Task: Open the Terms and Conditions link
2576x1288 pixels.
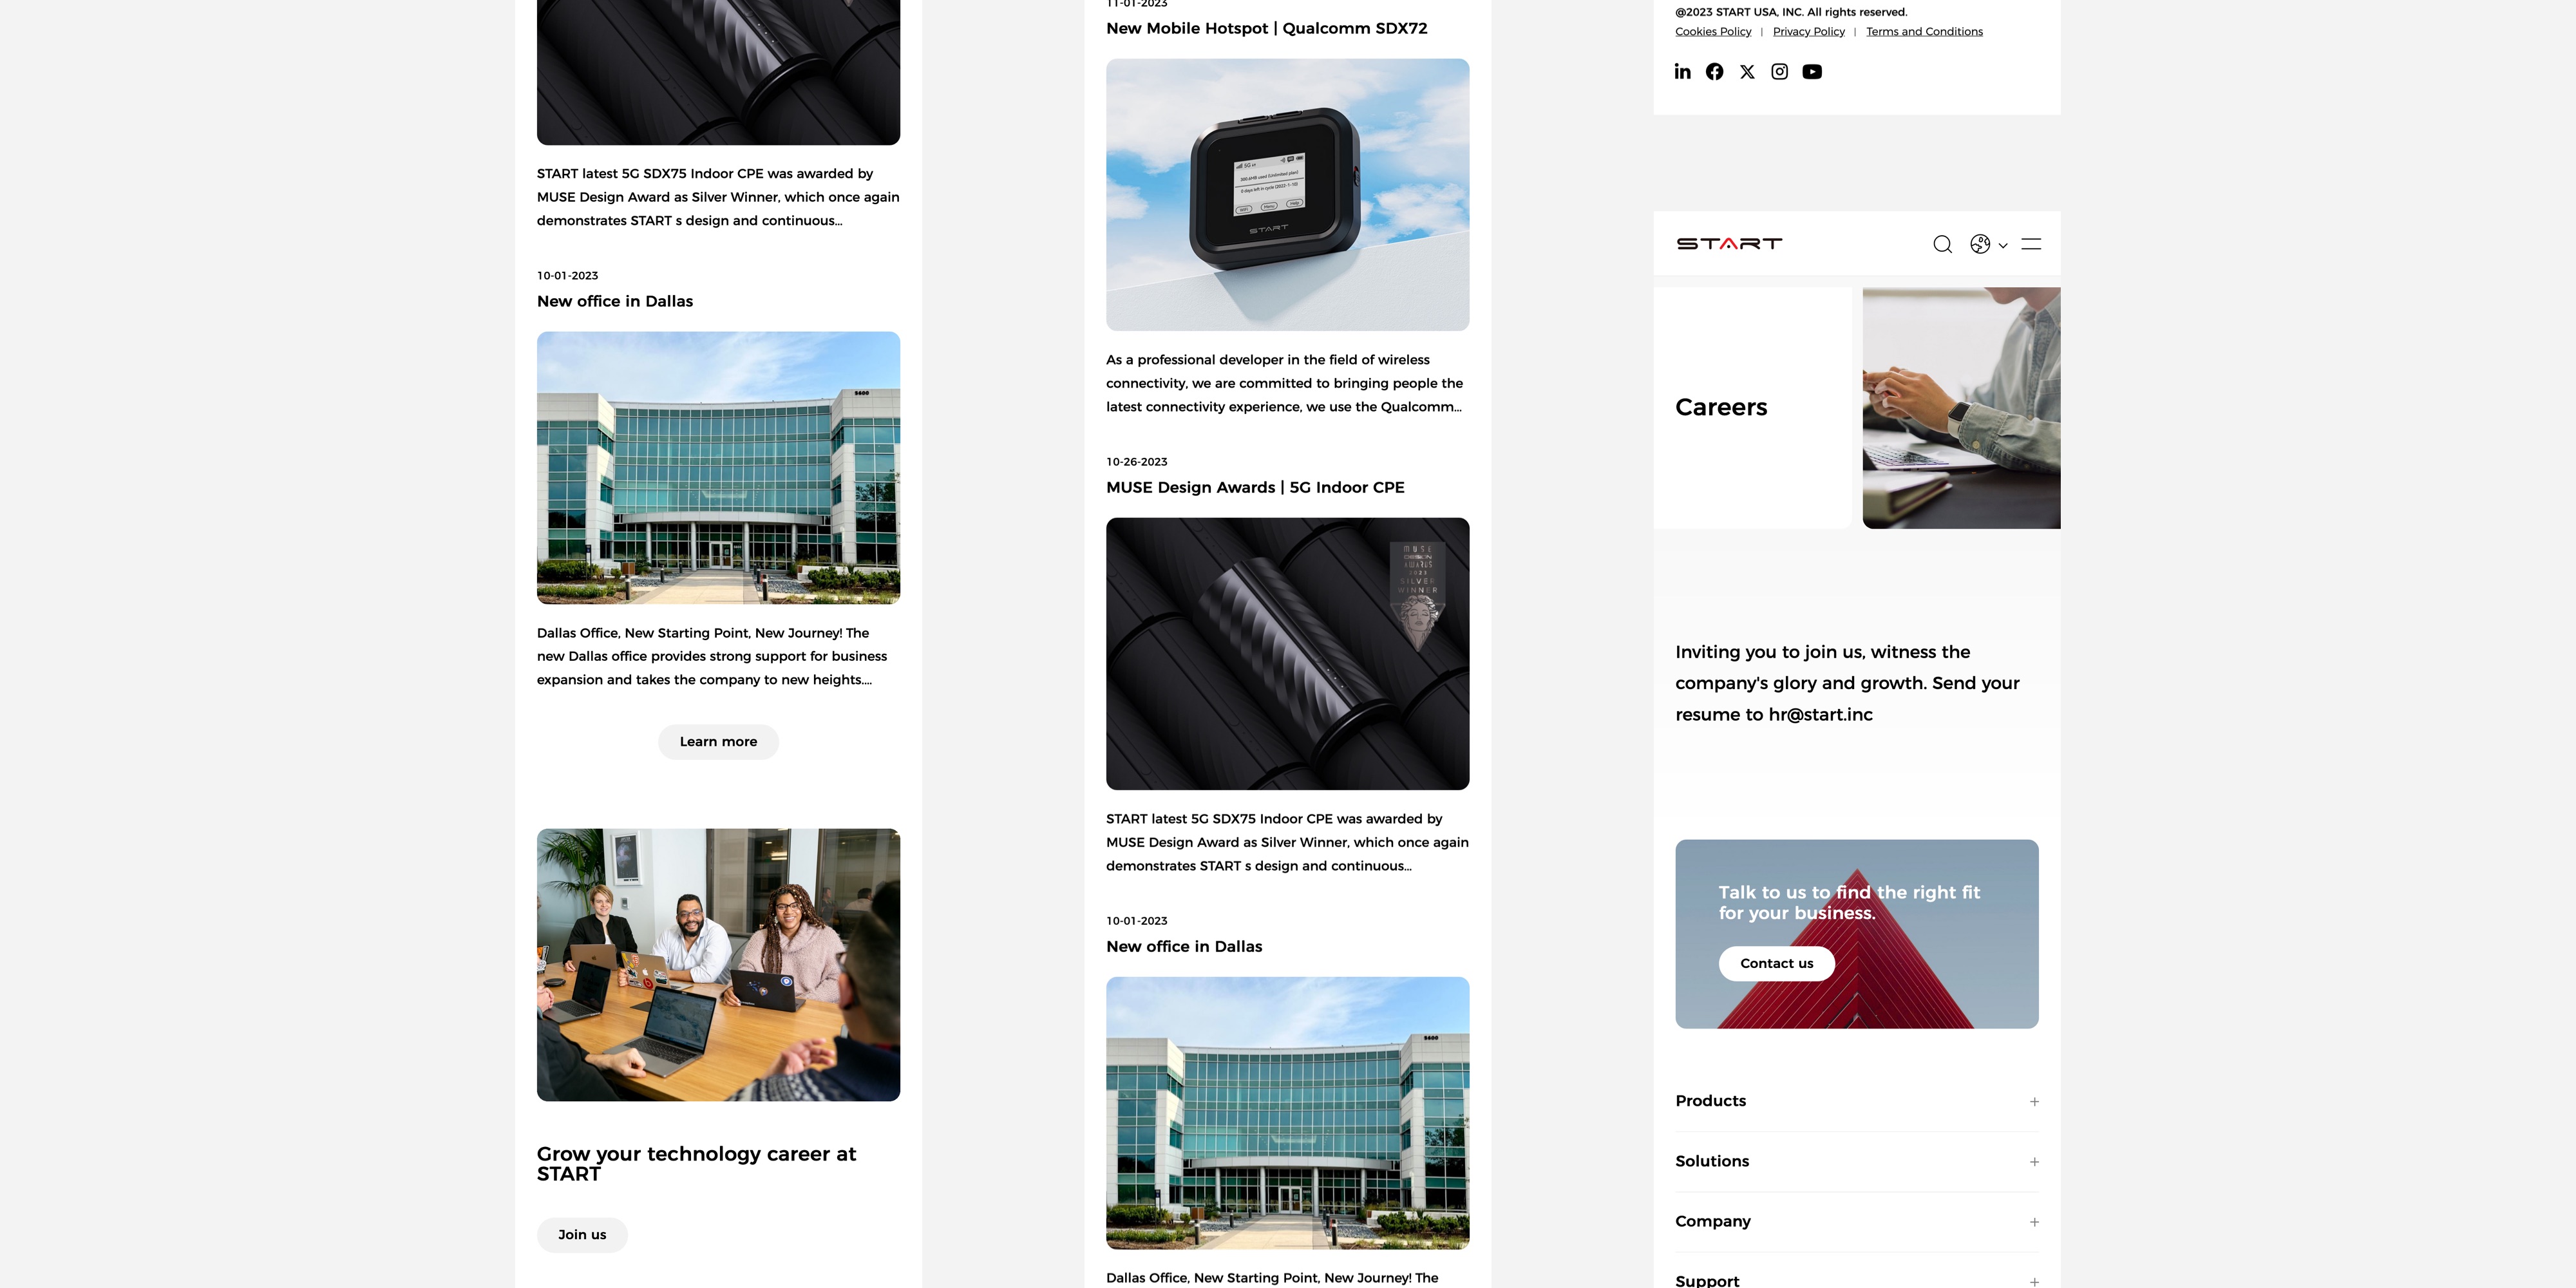Action: click(1924, 32)
